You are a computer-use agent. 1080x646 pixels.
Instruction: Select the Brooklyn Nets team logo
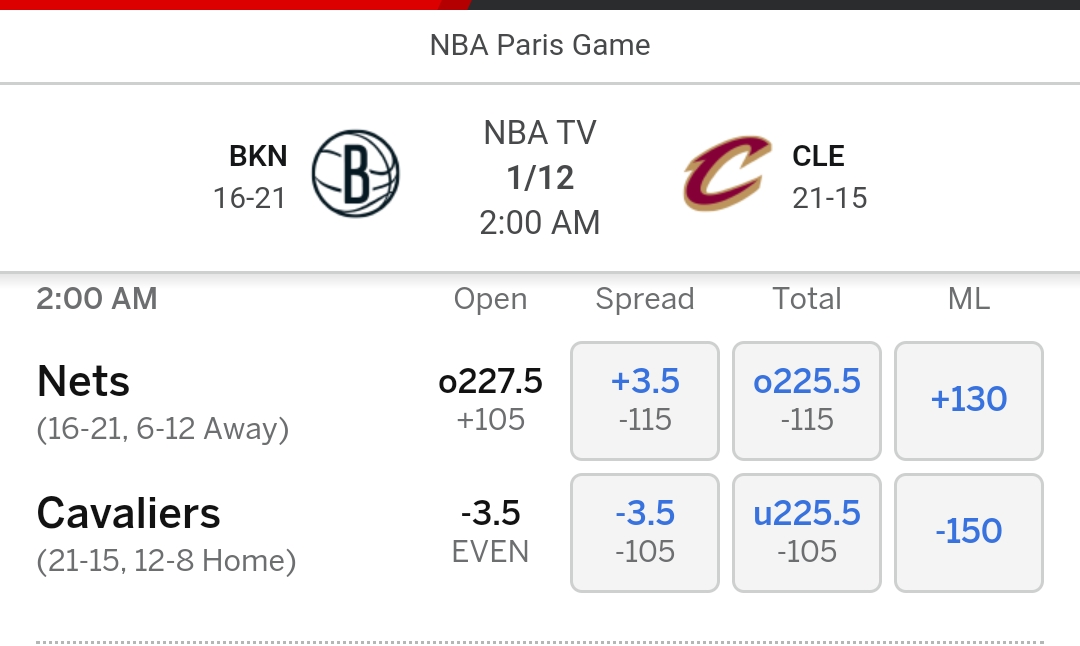tap(357, 173)
